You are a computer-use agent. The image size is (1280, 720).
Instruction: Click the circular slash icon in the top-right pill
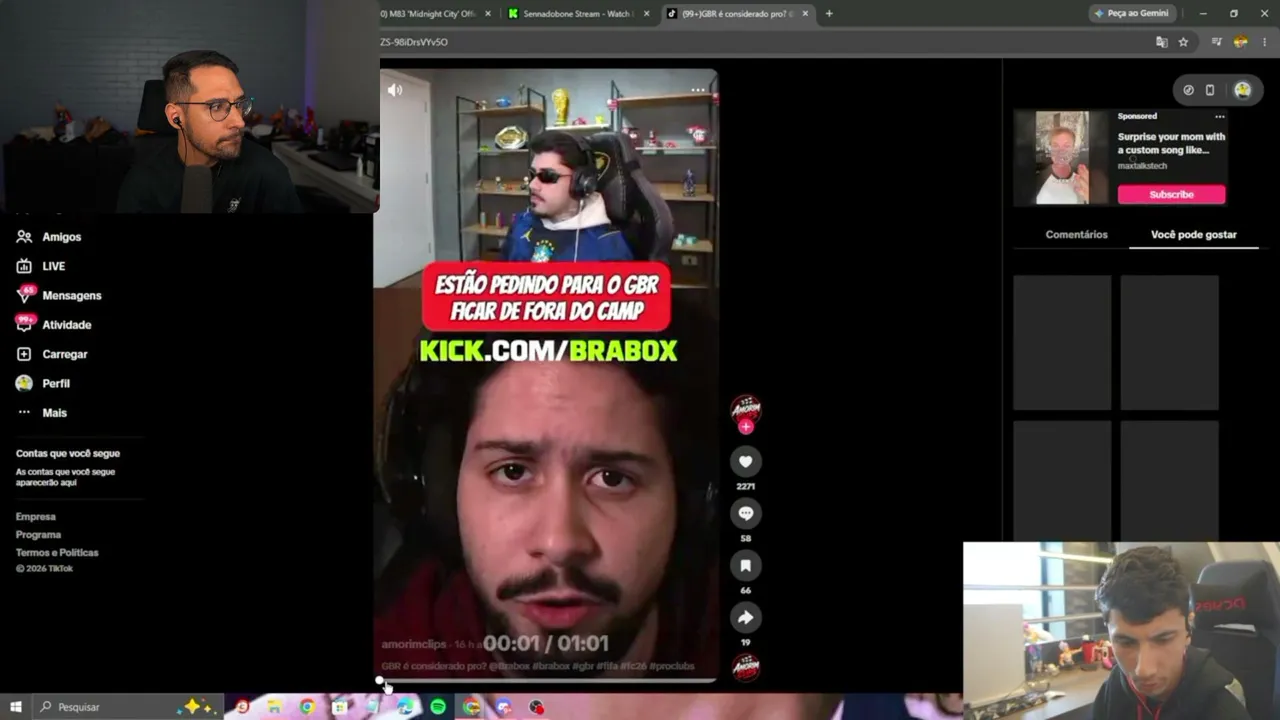pos(1188,90)
